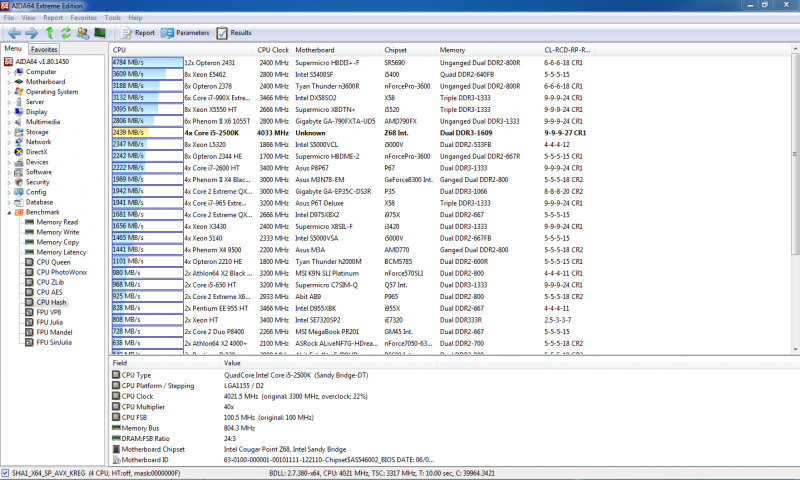Click the CL-RCD-RP-R... column header

[x=567, y=50]
